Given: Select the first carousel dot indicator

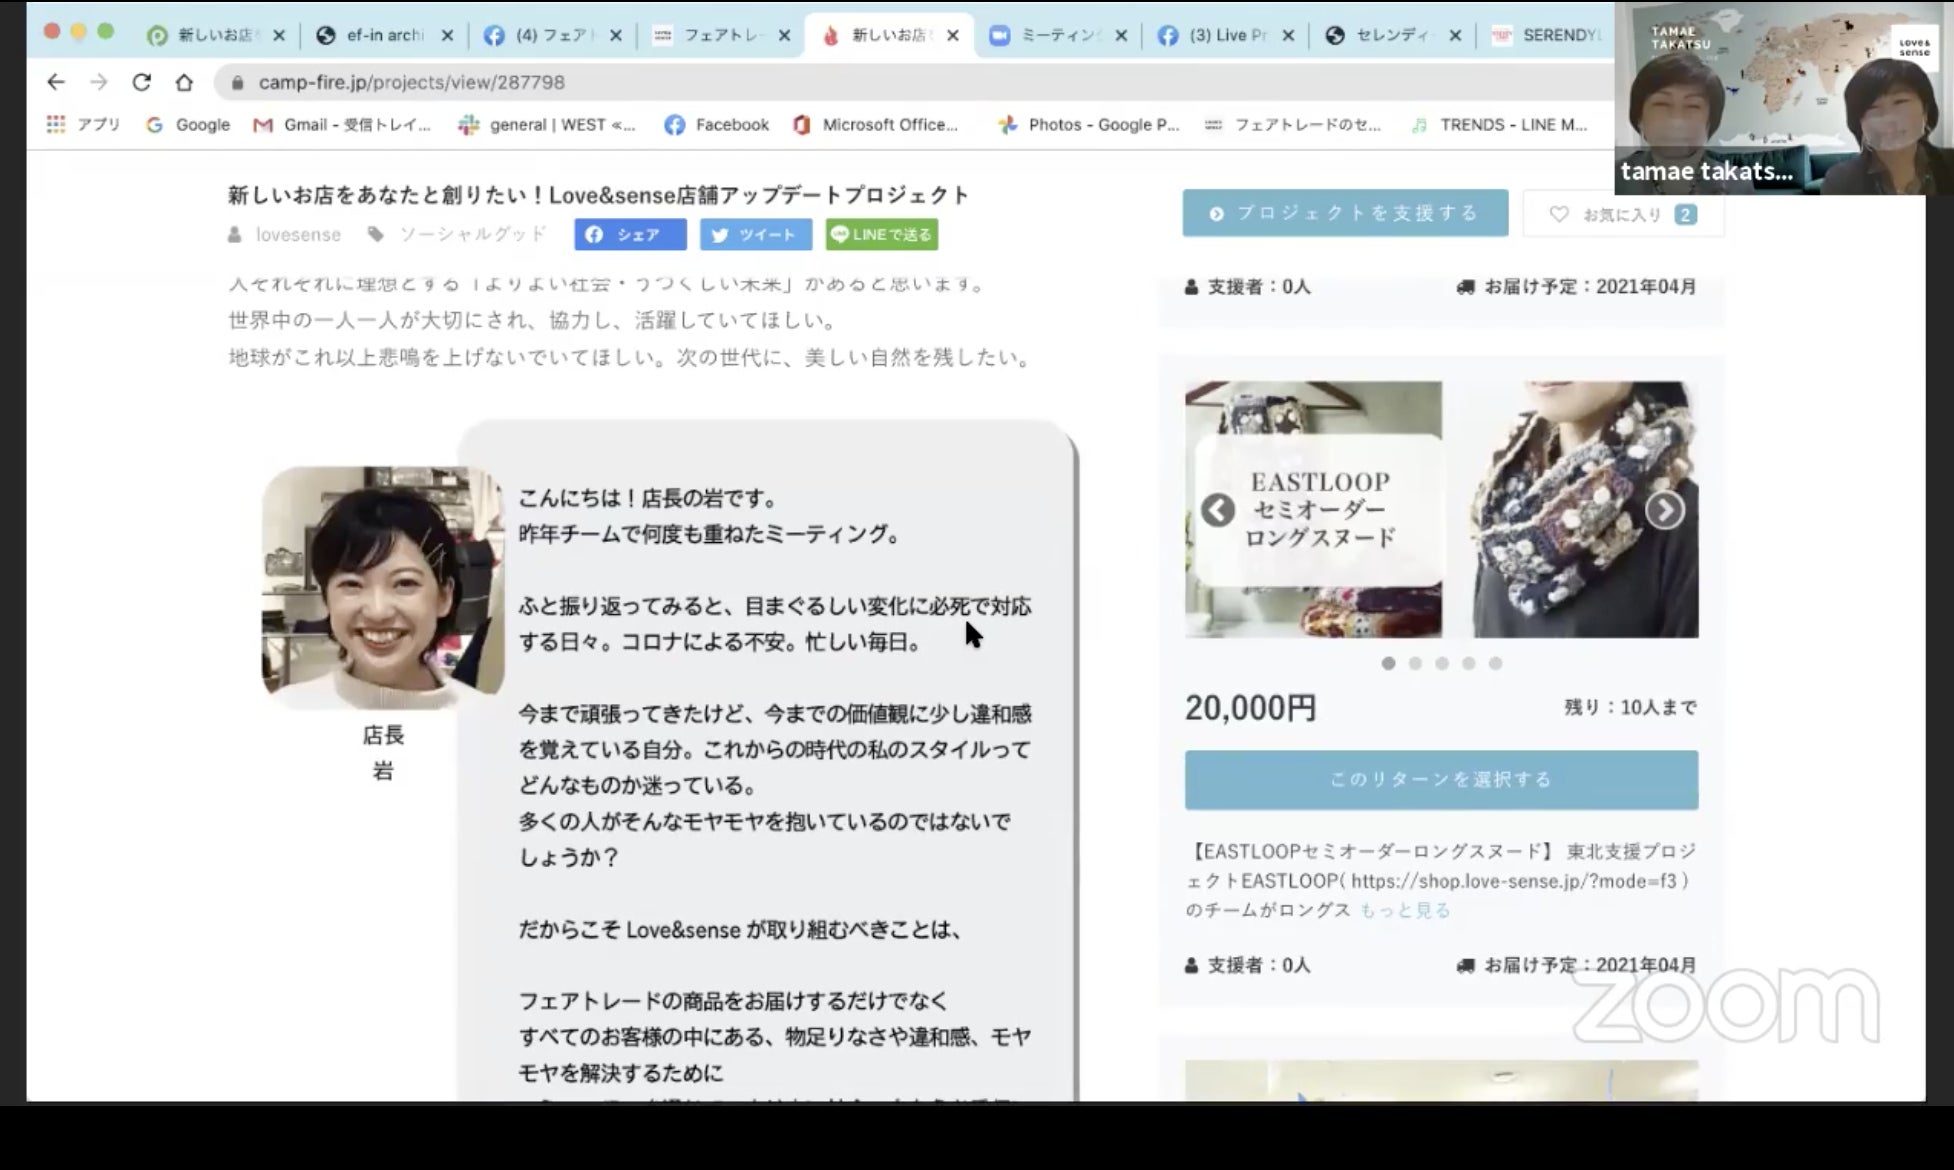Looking at the screenshot, I should tap(1388, 663).
